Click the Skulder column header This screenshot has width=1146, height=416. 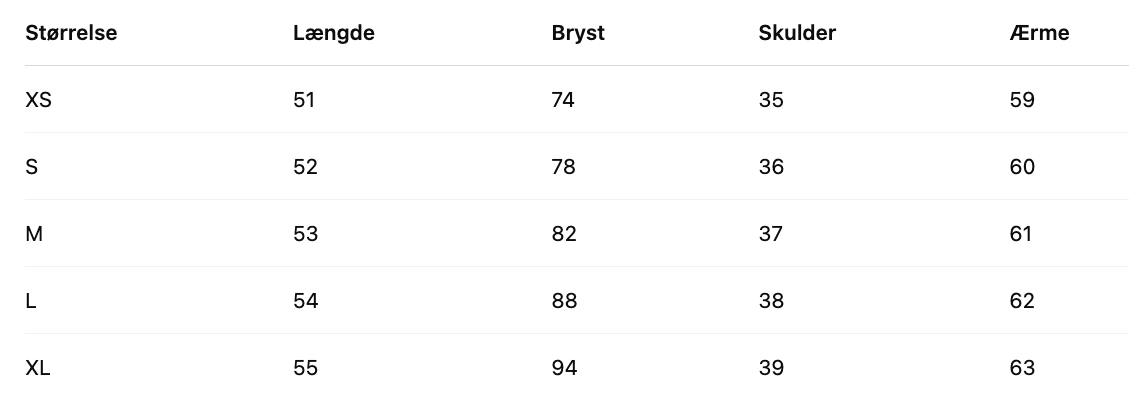[797, 33]
